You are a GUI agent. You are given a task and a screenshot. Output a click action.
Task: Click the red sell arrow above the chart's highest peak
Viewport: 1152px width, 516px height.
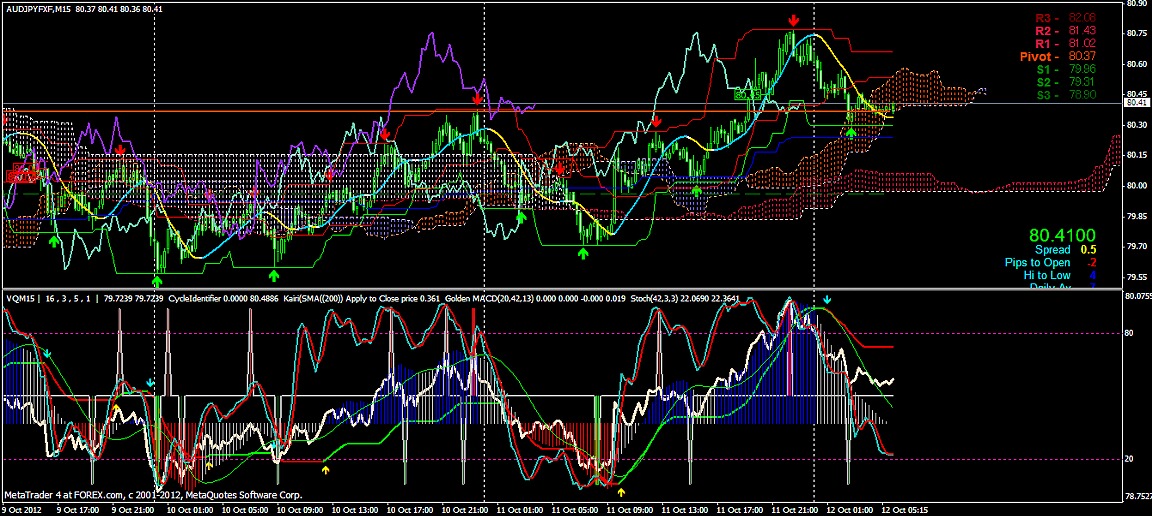pos(793,20)
